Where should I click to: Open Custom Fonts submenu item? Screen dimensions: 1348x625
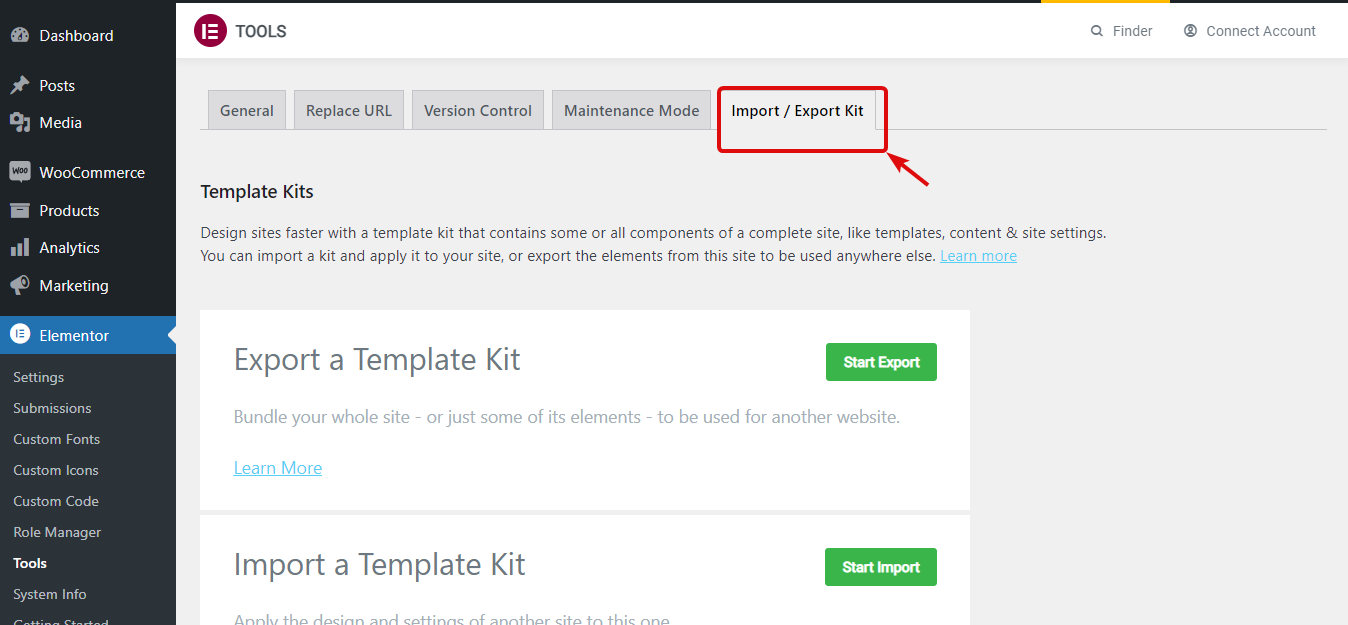pyautogui.click(x=56, y=439)
